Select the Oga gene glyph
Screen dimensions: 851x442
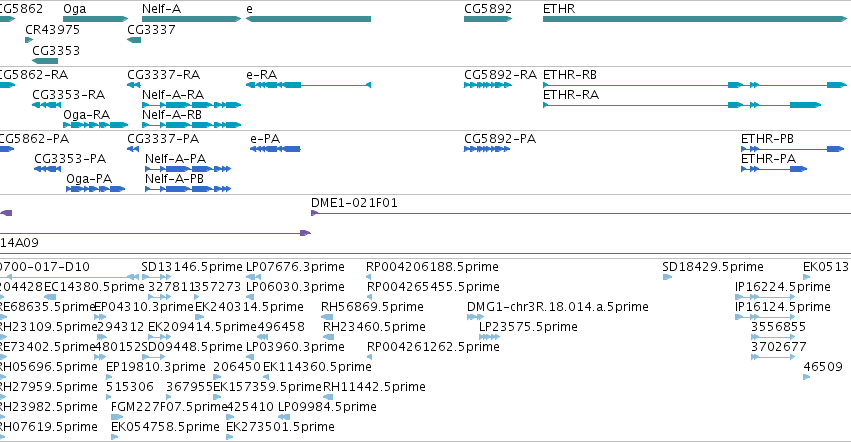pyautogui.click(x=96, y=19)
